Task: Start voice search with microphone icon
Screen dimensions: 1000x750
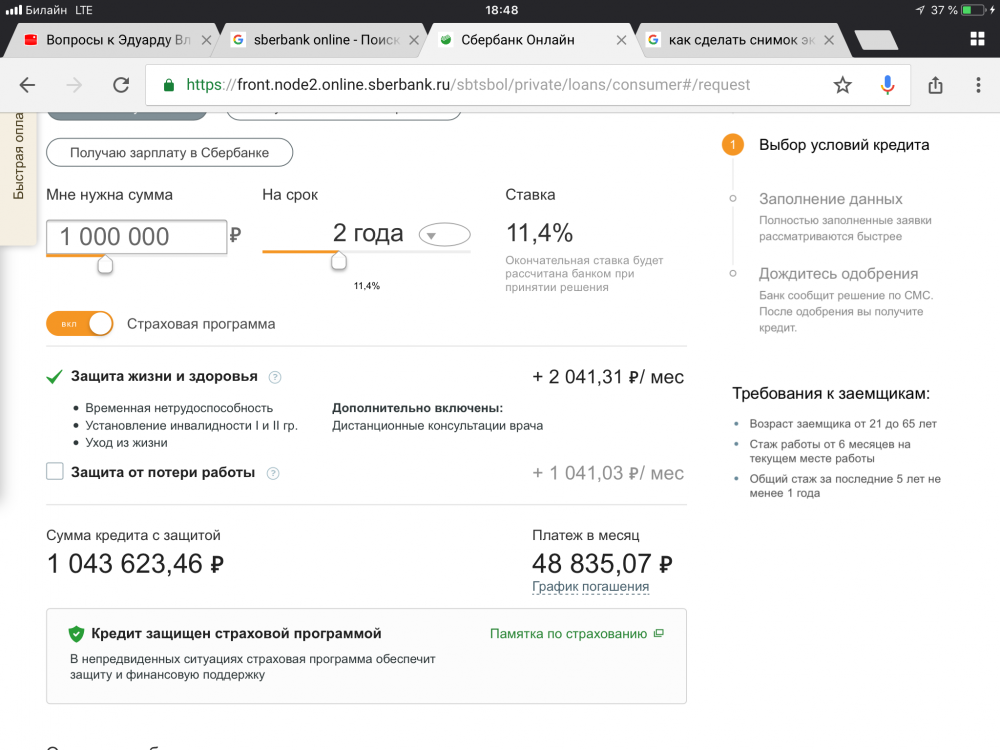Action: coord(887,85)
